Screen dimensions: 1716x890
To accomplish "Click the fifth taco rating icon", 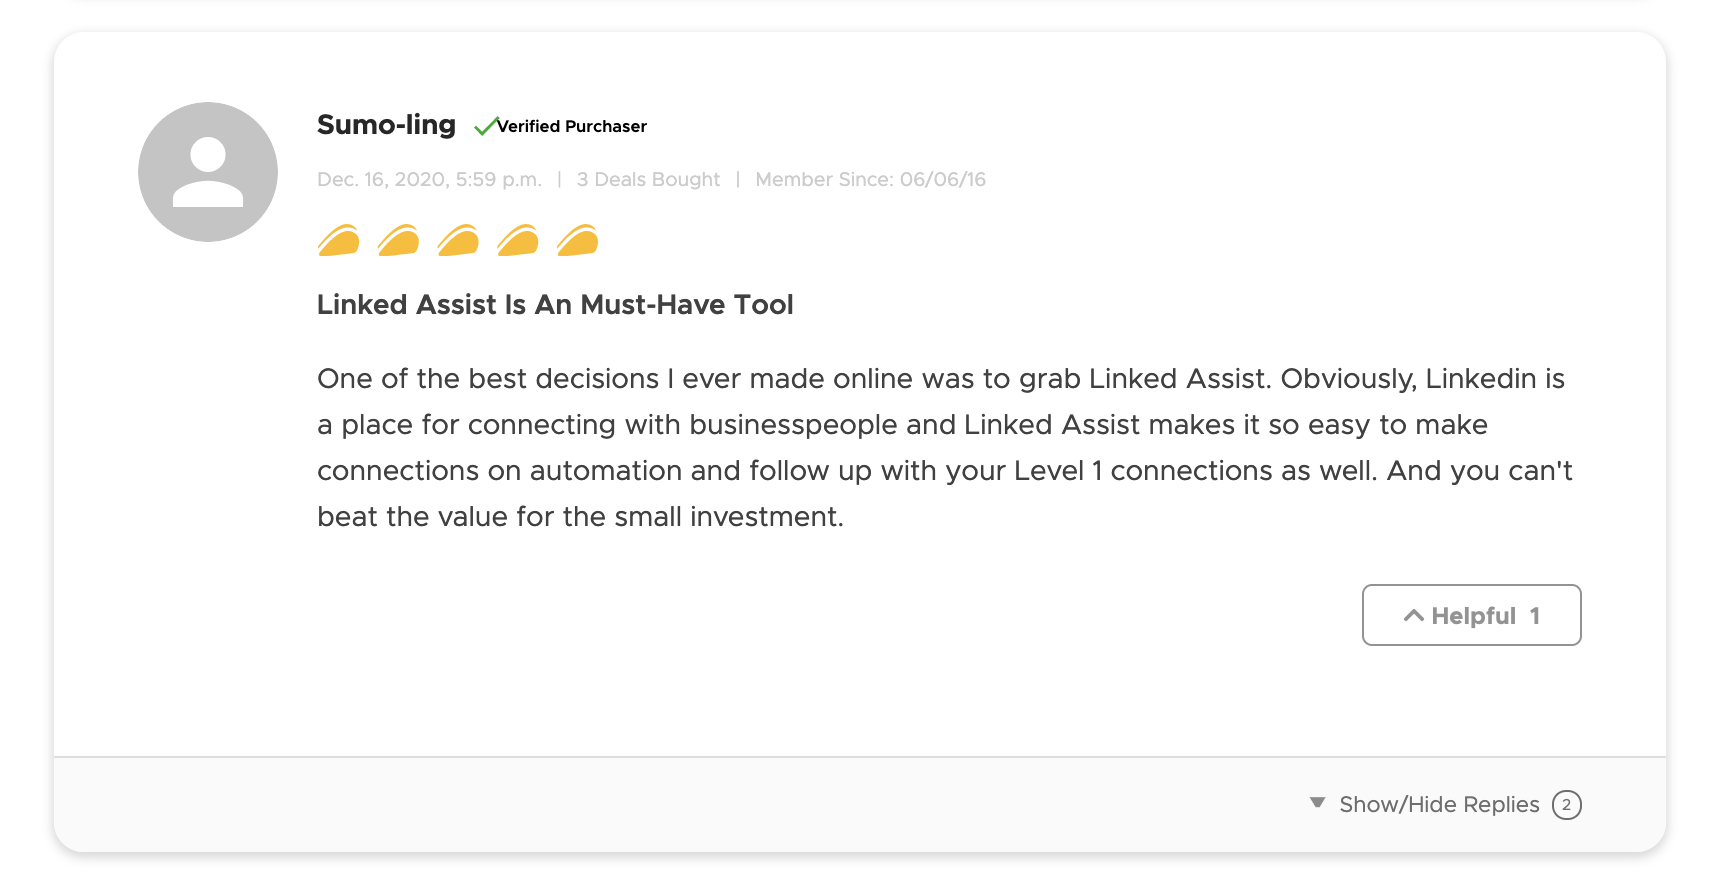I will 578,241.
